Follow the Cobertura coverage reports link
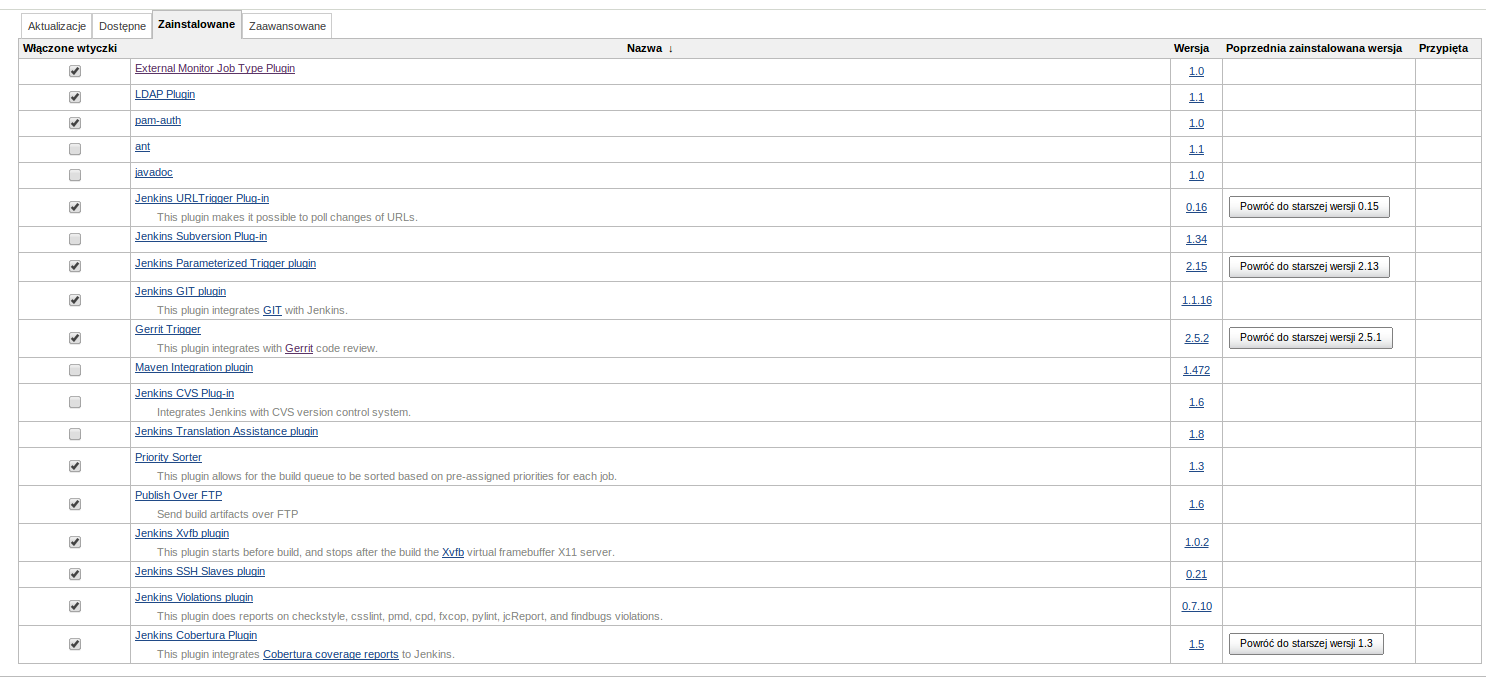 (x=330, y=655)
